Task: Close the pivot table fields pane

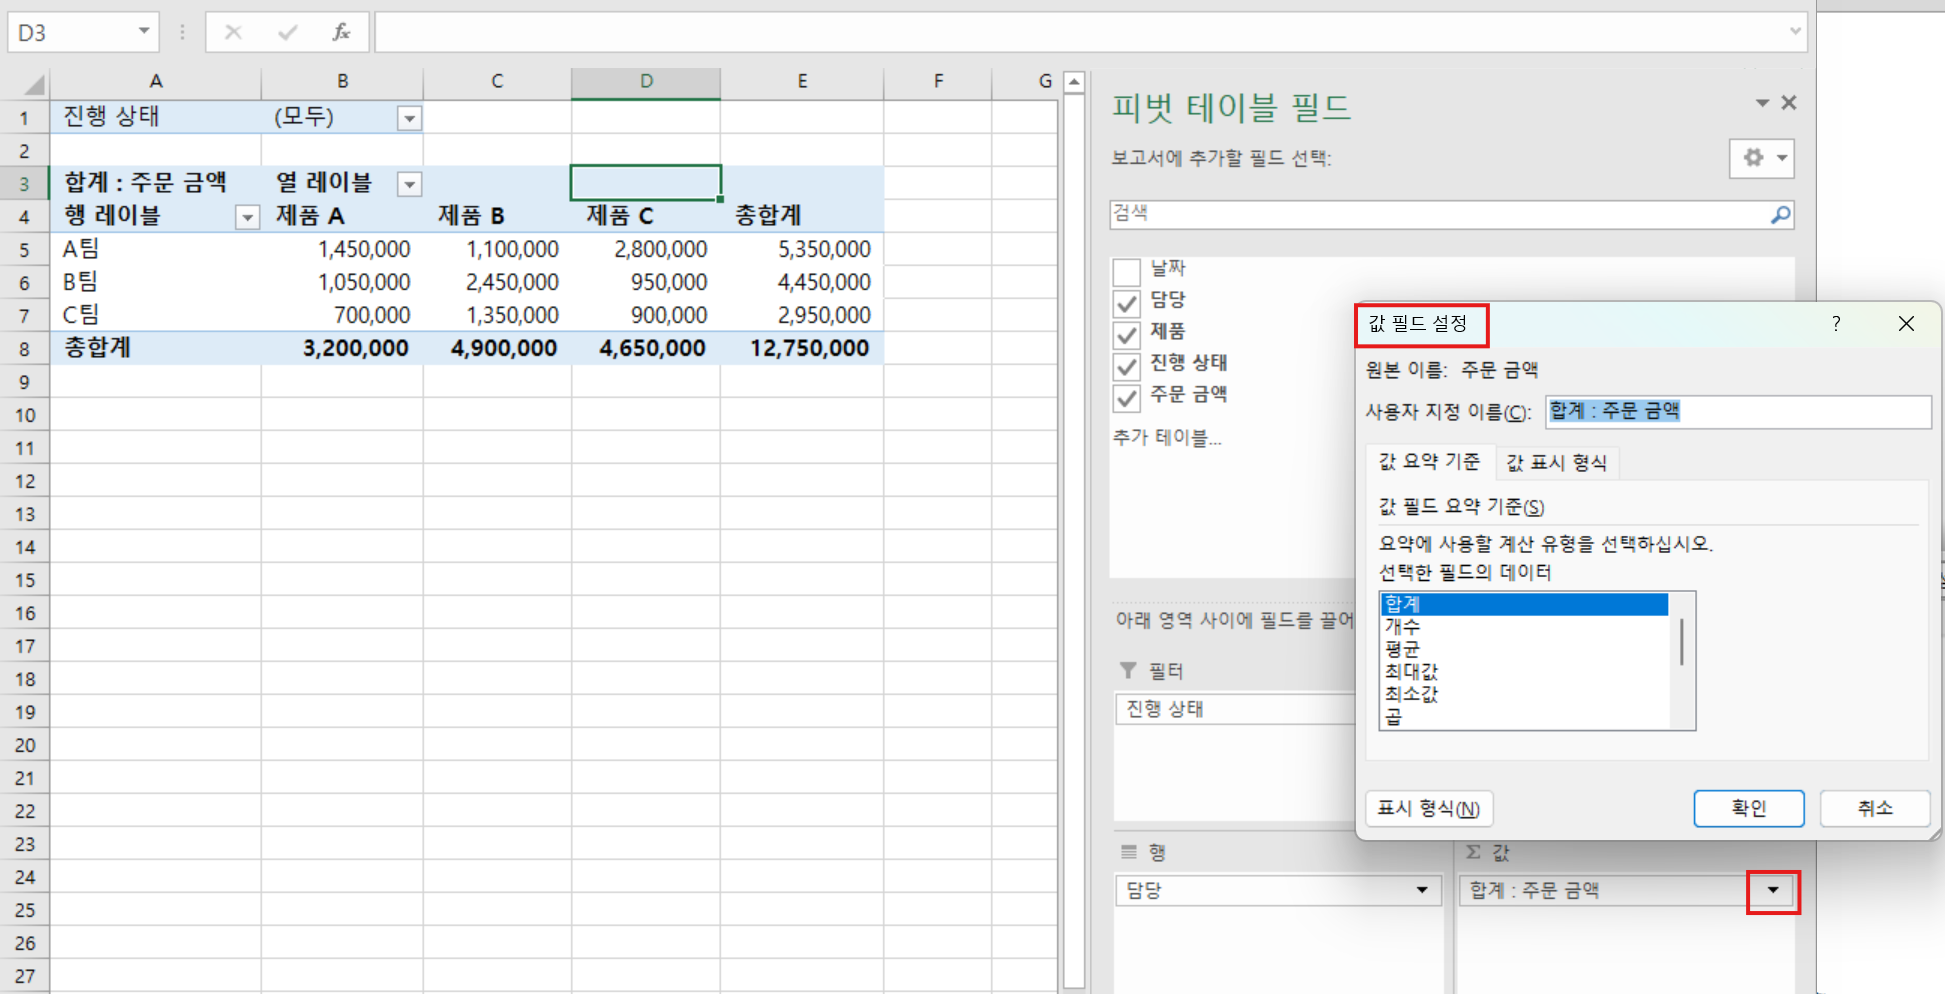Action: 1789,102
